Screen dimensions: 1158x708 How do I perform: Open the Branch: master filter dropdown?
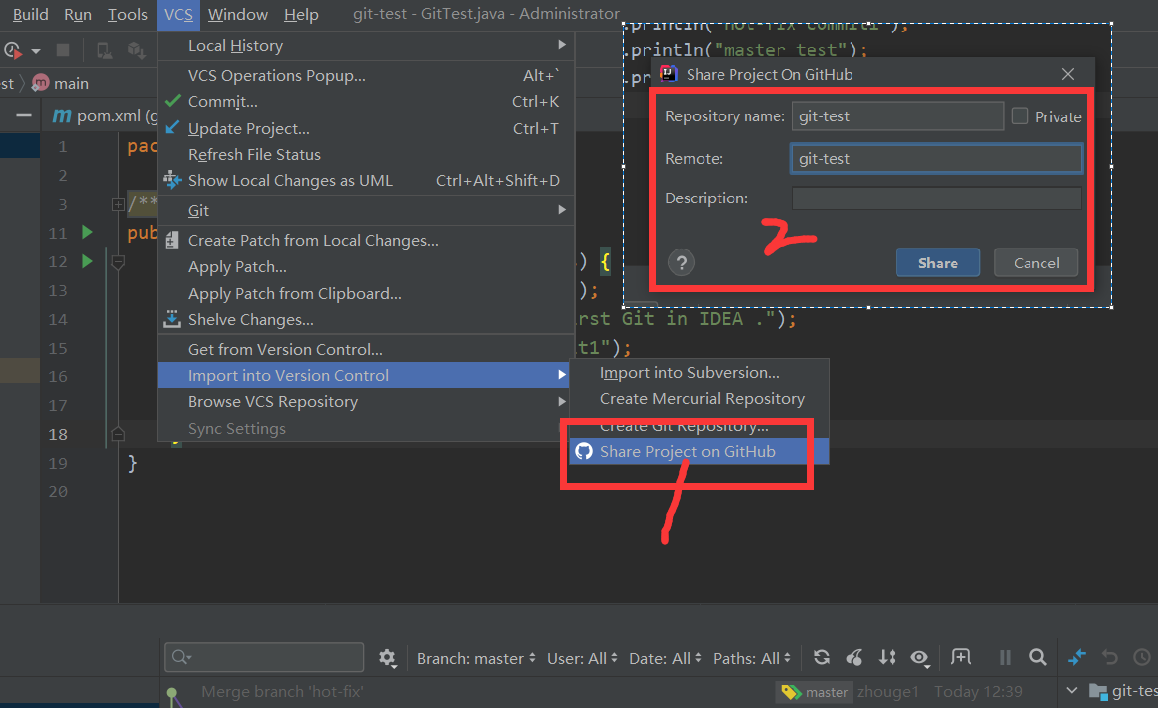[476, 658]
